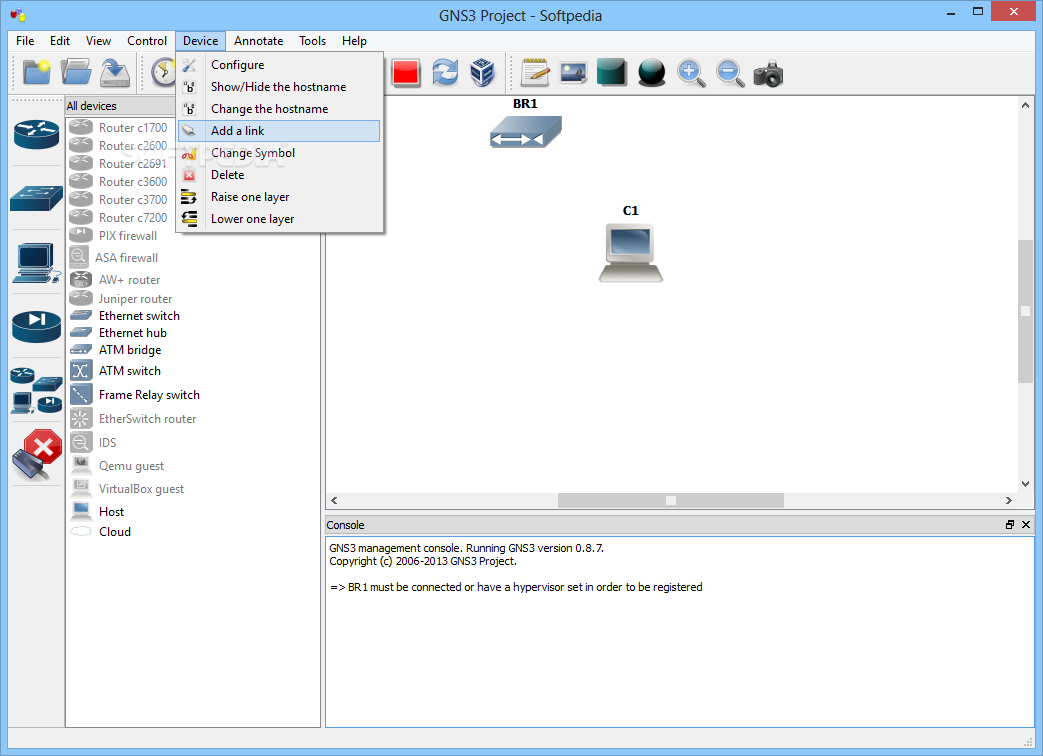Browse all devices in the left sidebar

point(37,390)
